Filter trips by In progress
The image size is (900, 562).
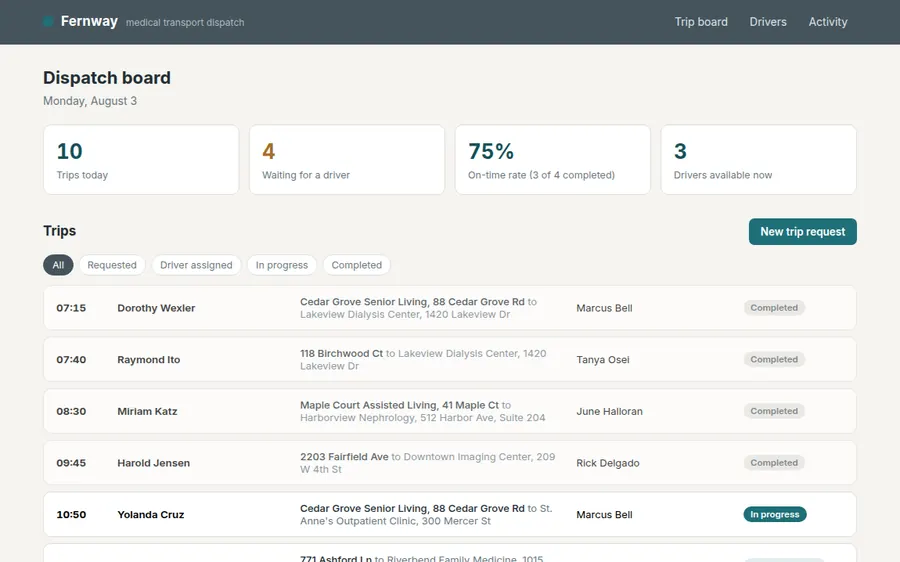coord(282,265)
